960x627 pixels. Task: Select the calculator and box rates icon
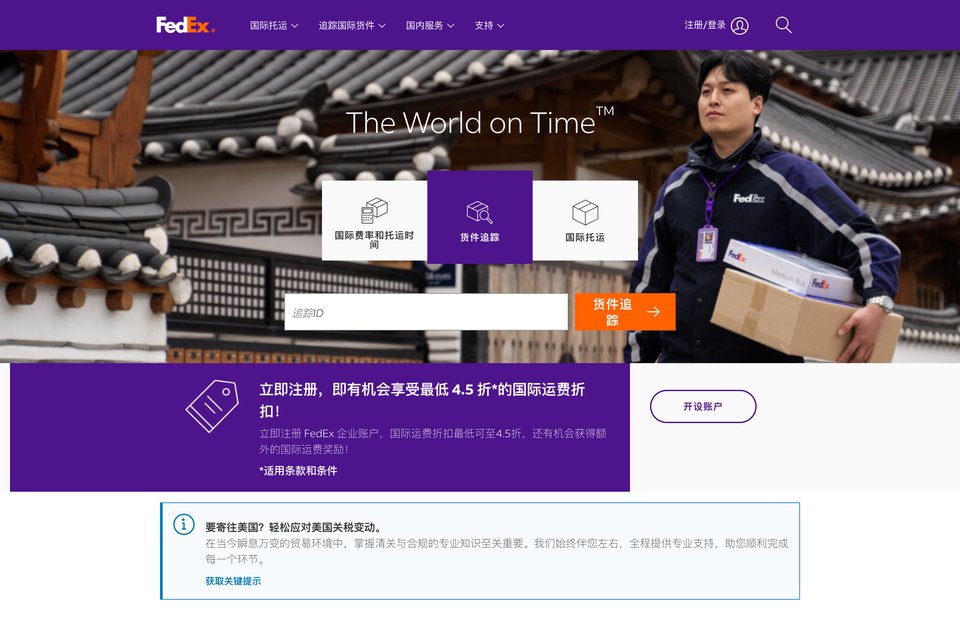pyautogui.click(x=374, y=210)
